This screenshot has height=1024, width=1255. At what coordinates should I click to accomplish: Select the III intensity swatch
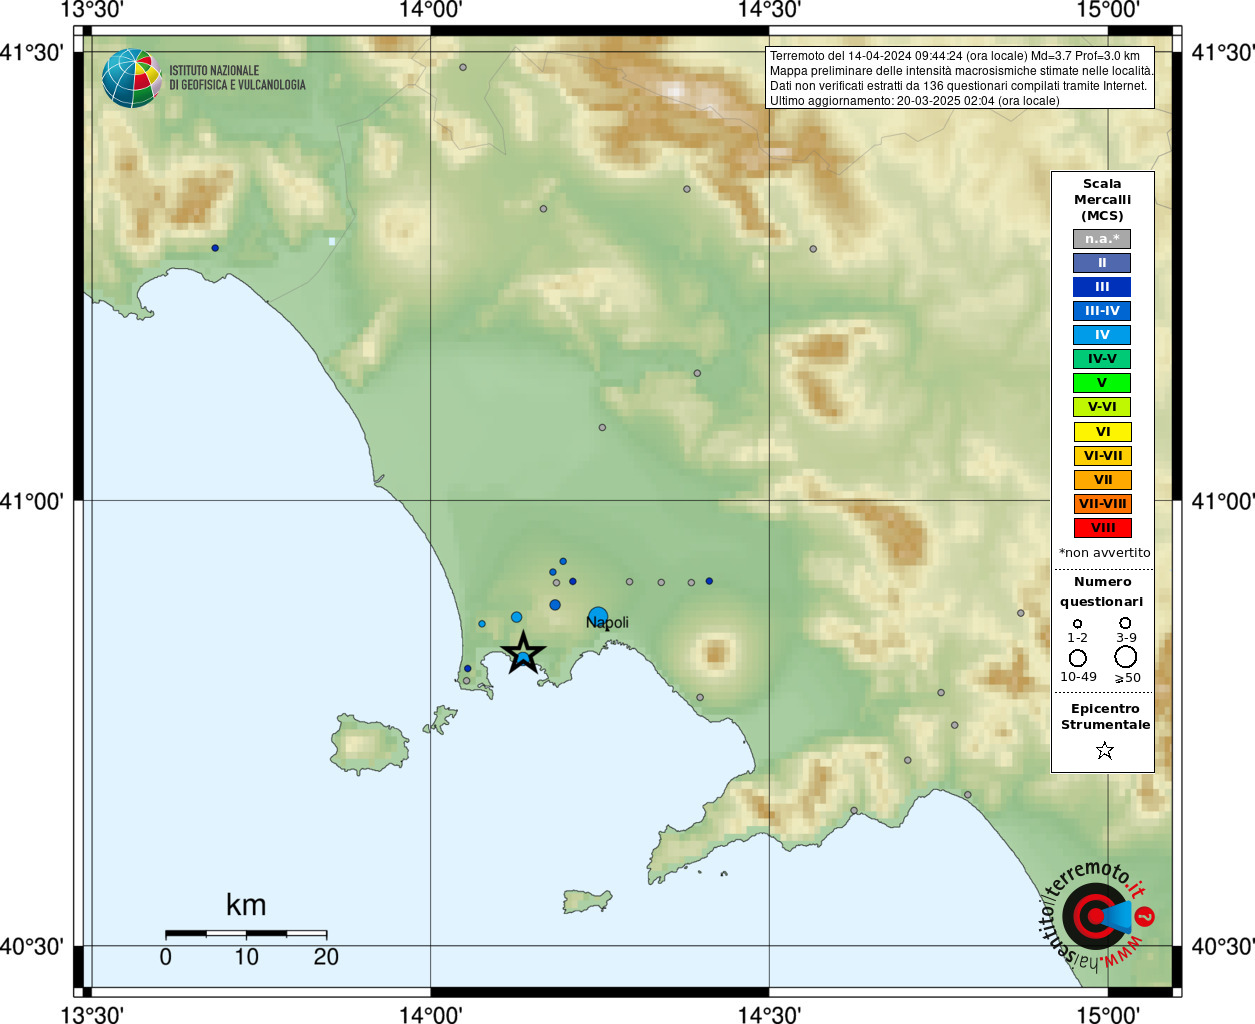pyautogui.click(x=1102, y=287)
